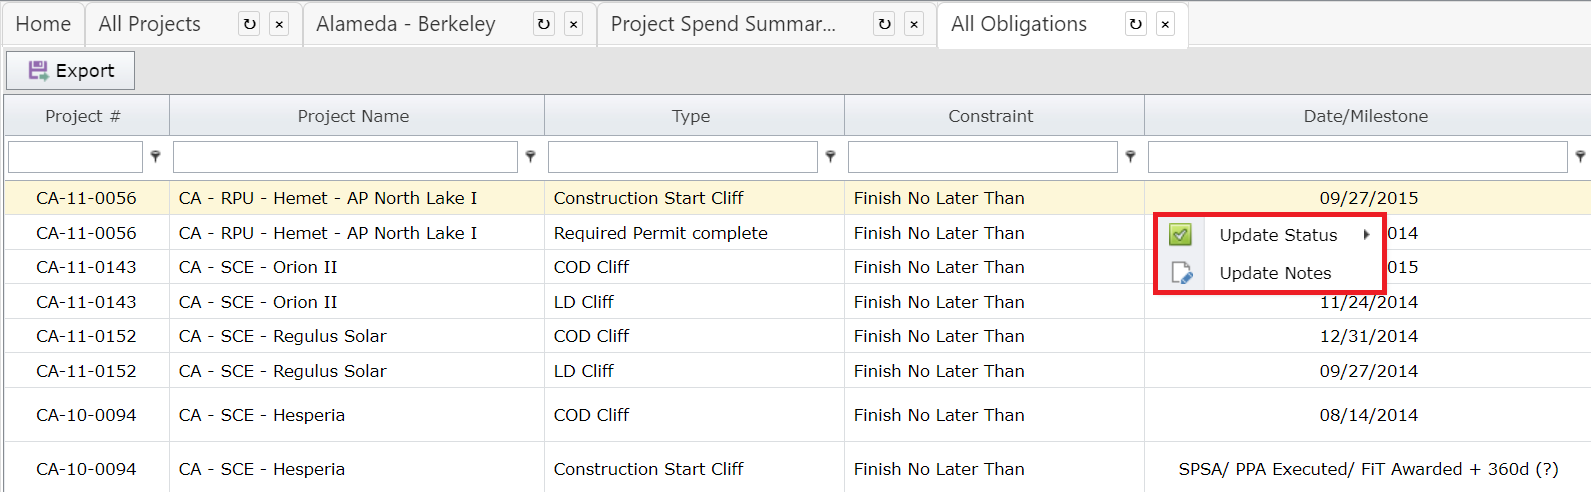Viewport: 1591px width, 492px height.
Task: Select the CA-10-0094 COD Cliff row
Action: (x=591, y=415)
